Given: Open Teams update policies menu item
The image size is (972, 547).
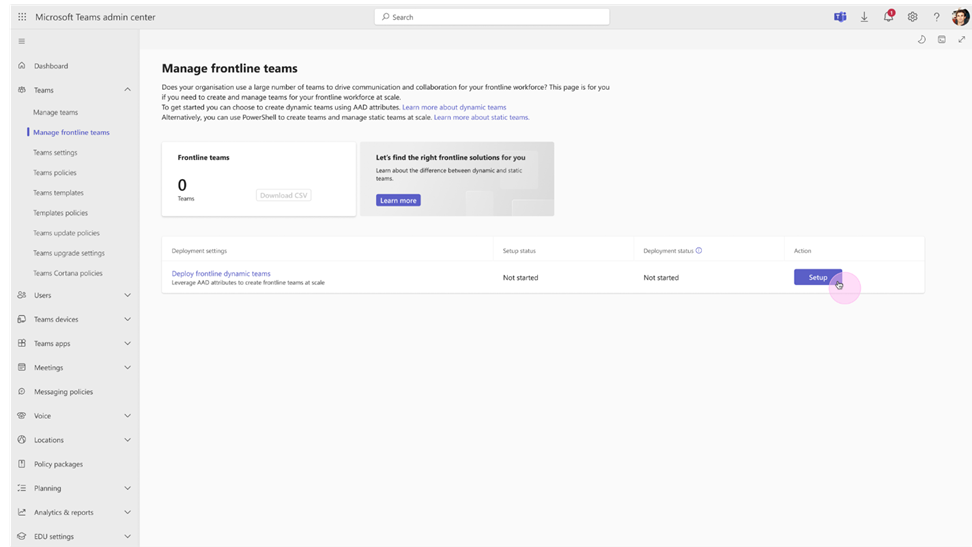Looking at the screenshot, I should pos(66,233).
